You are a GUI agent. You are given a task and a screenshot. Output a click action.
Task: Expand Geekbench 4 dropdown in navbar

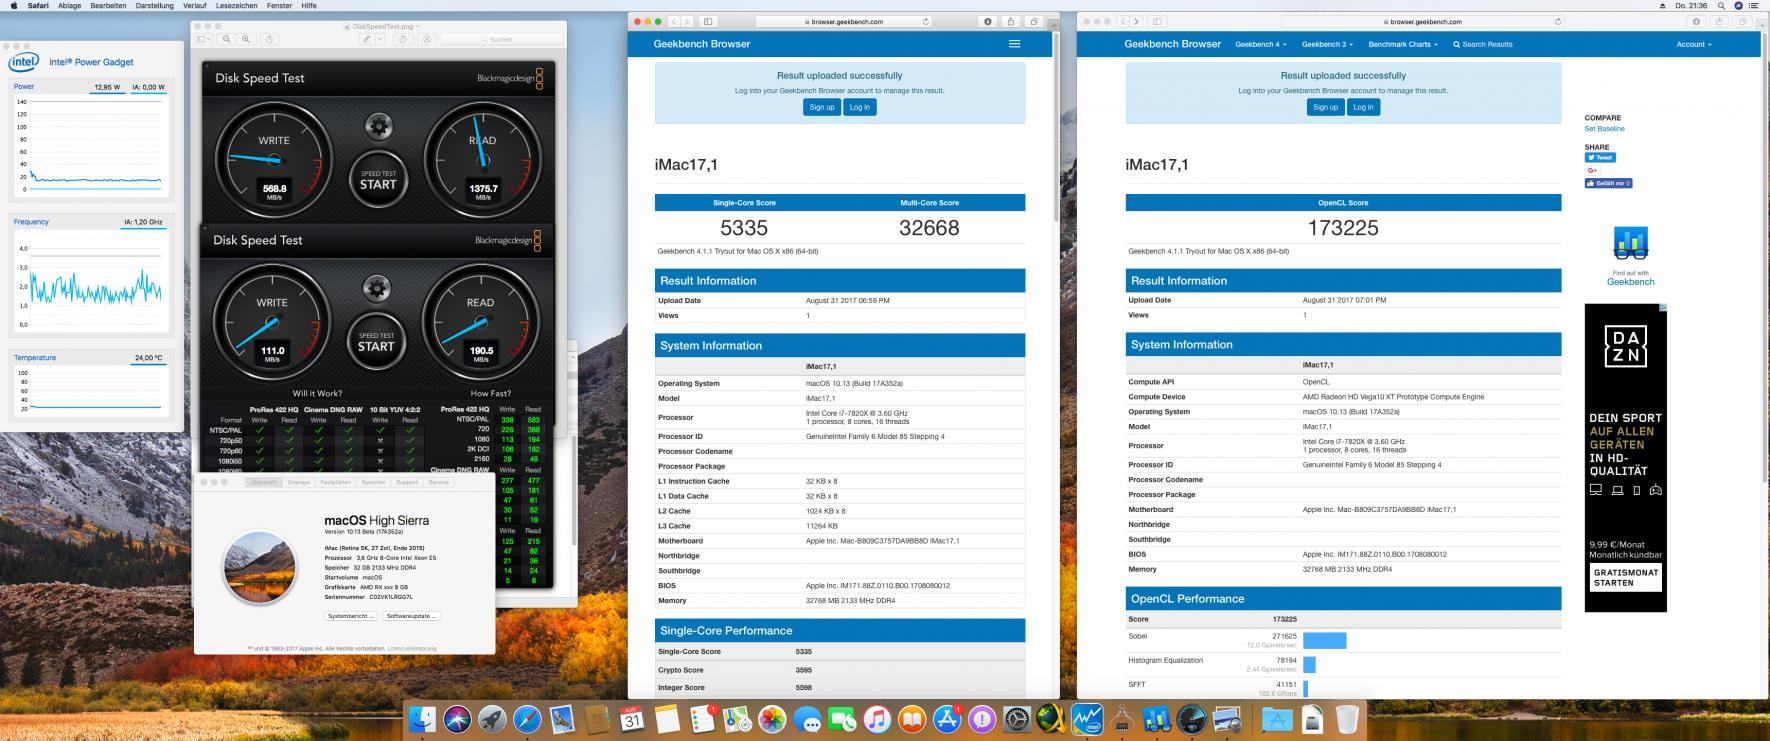coord(1260,44)
